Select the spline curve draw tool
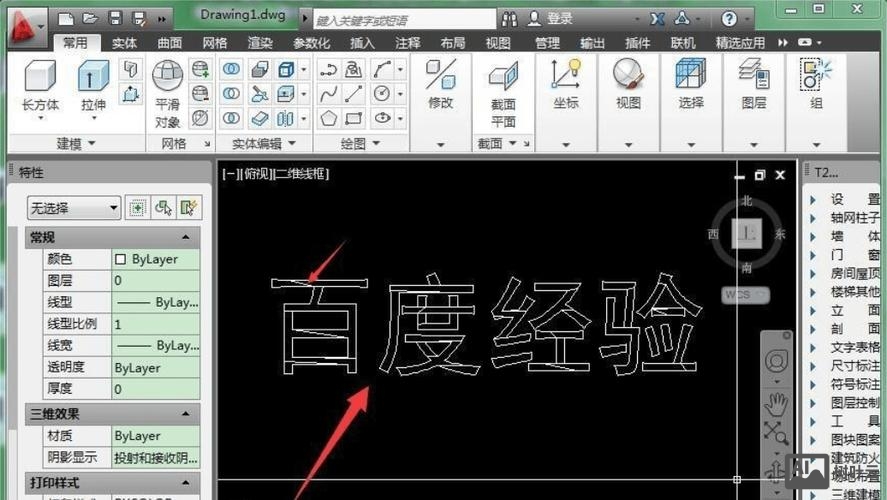 (x=329, y=94)
